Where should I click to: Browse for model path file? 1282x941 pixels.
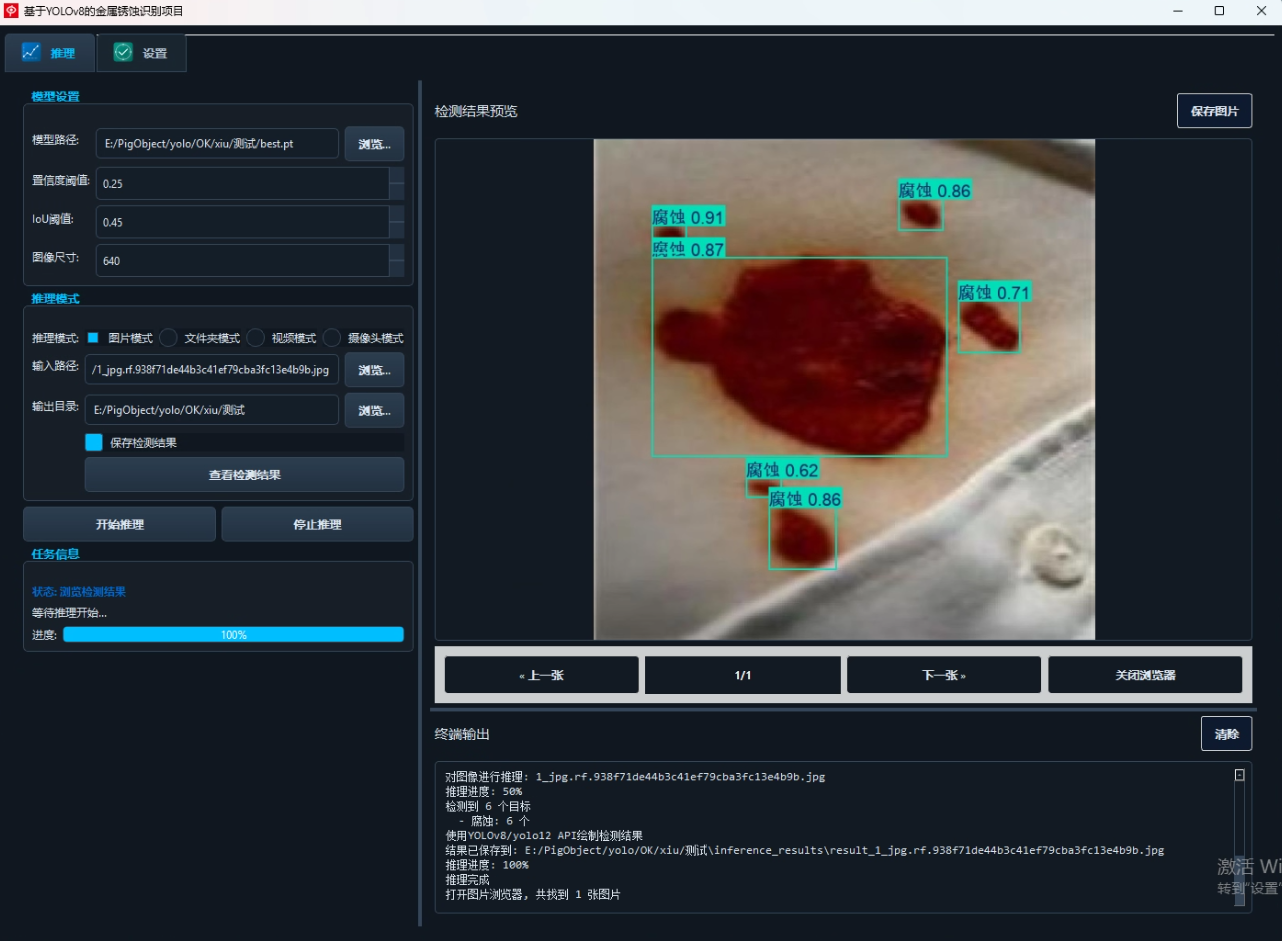pos(374,144)
